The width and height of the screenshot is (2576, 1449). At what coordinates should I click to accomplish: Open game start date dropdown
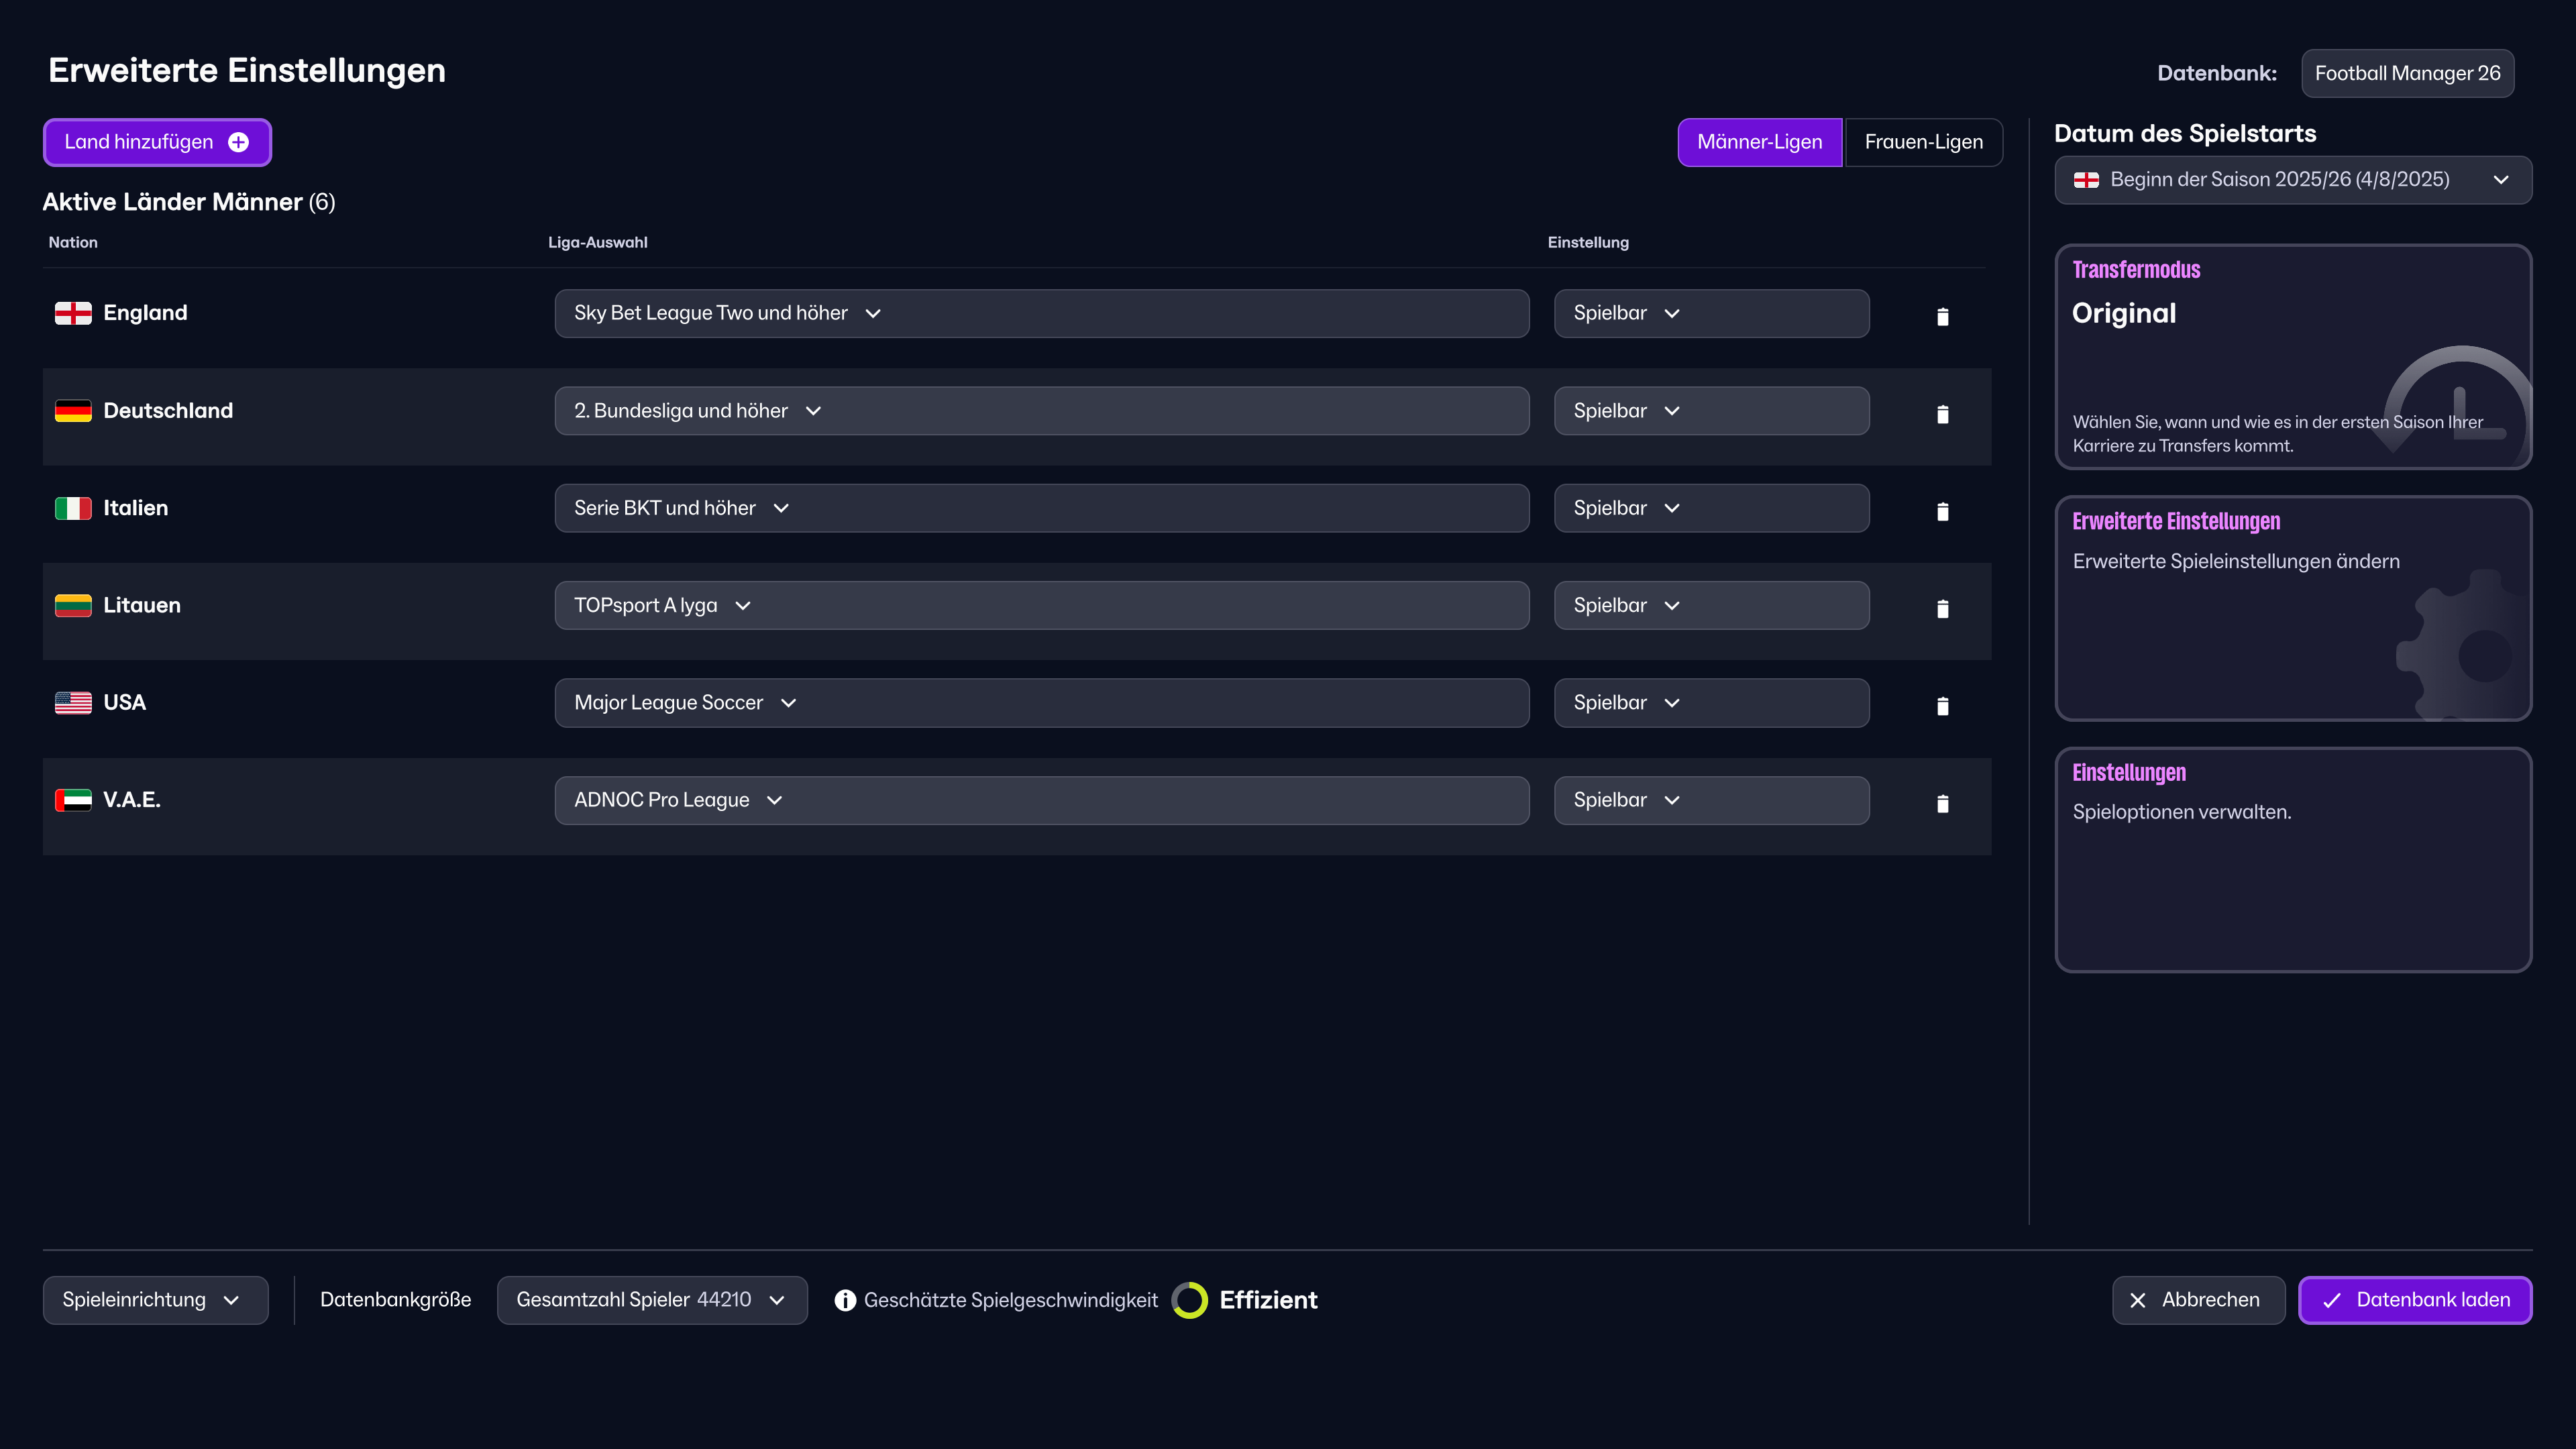[x=2292, y=180]
